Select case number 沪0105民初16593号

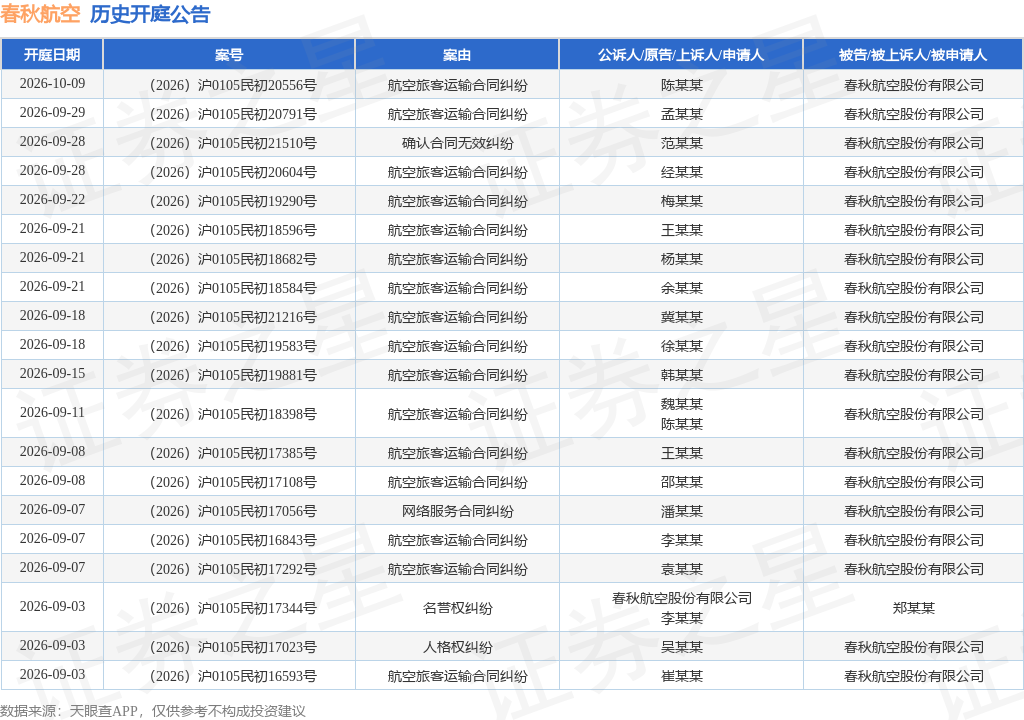coord(233,676)
